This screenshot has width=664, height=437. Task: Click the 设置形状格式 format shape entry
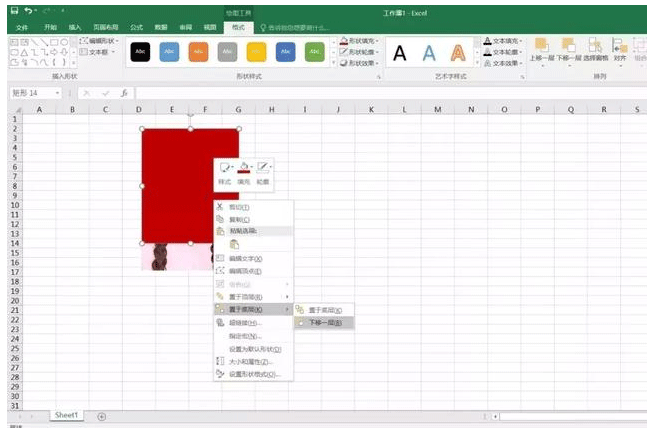pyautogui.click(x=253, y=374)
